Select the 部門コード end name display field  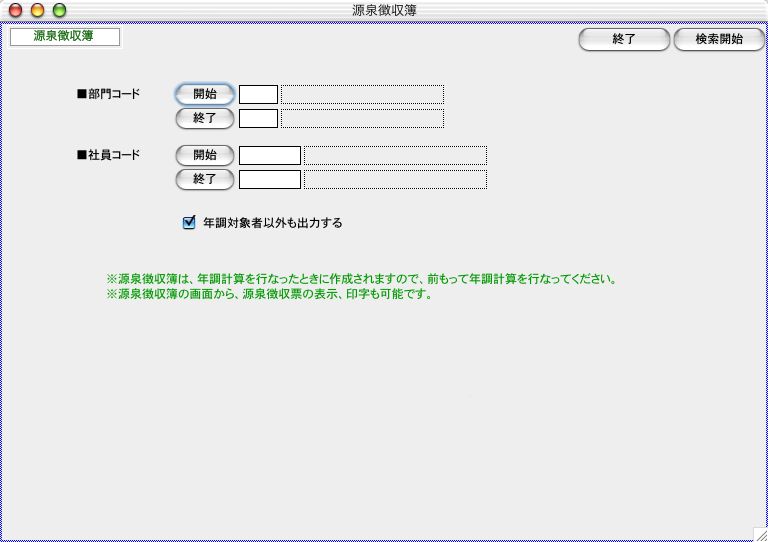tap(362, 119)
